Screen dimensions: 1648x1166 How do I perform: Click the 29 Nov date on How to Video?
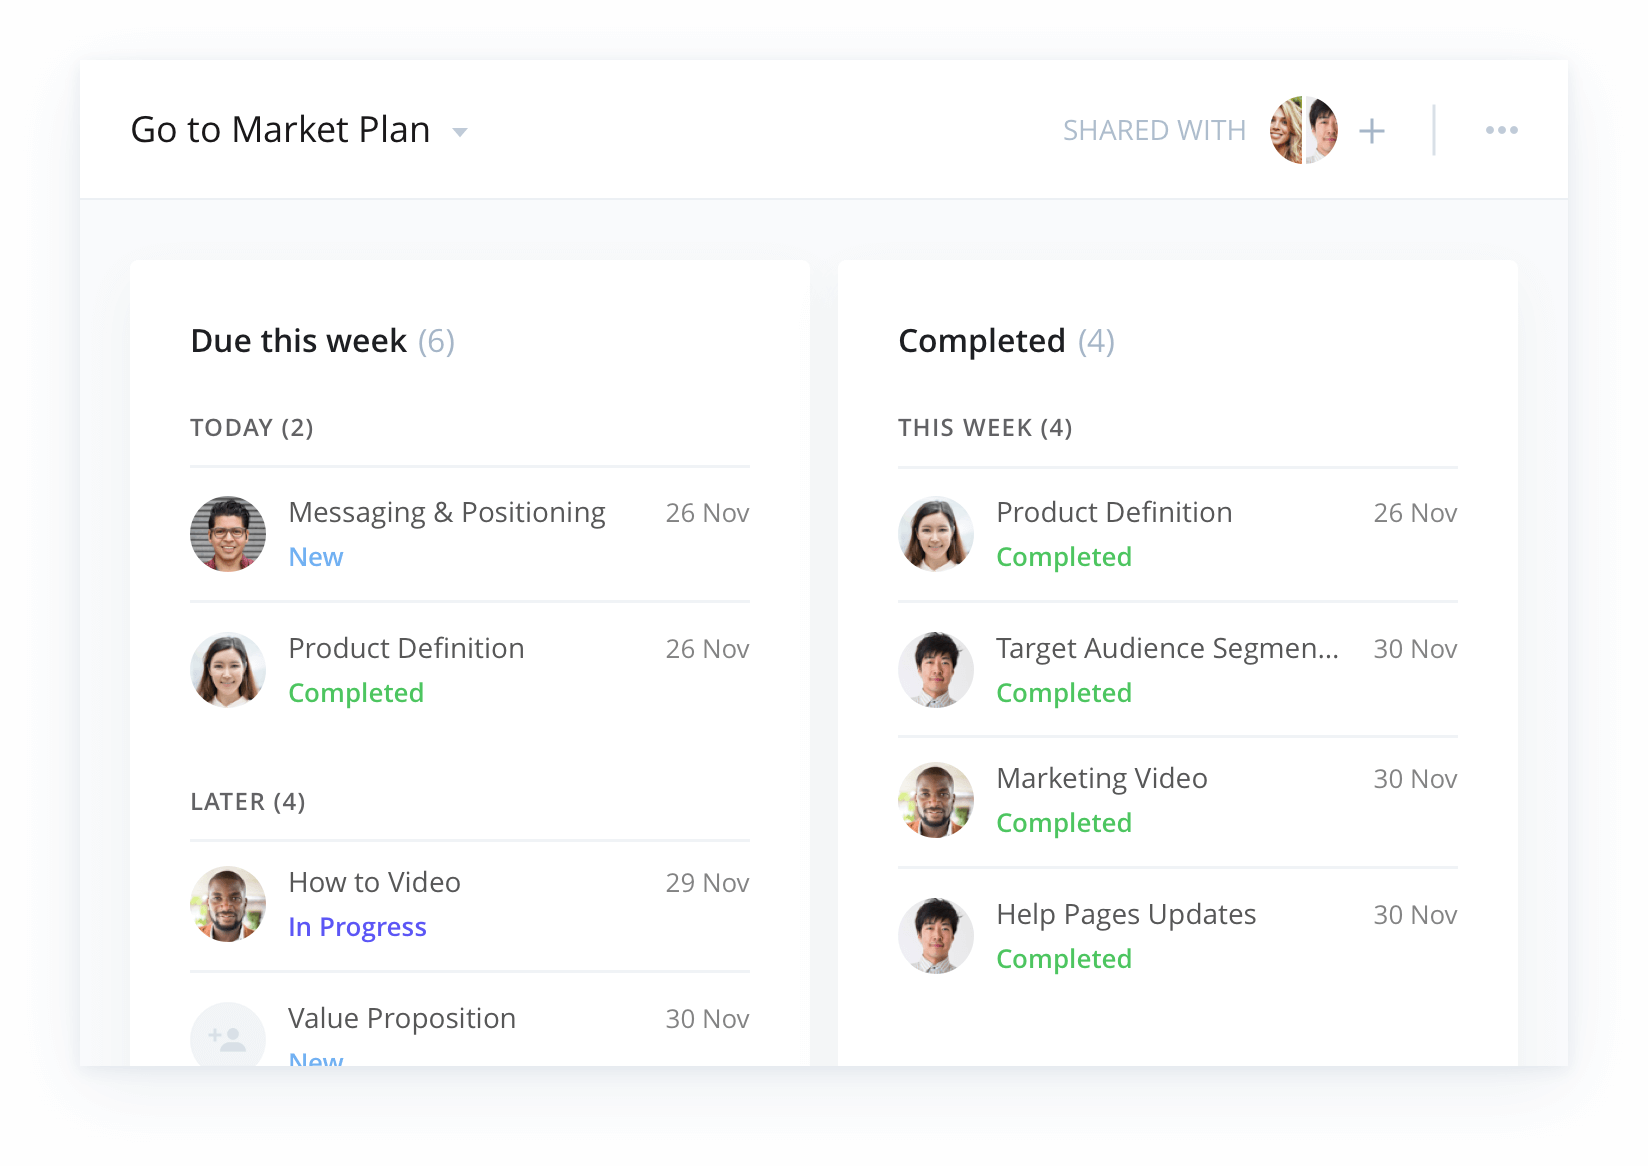pos(707,883)
